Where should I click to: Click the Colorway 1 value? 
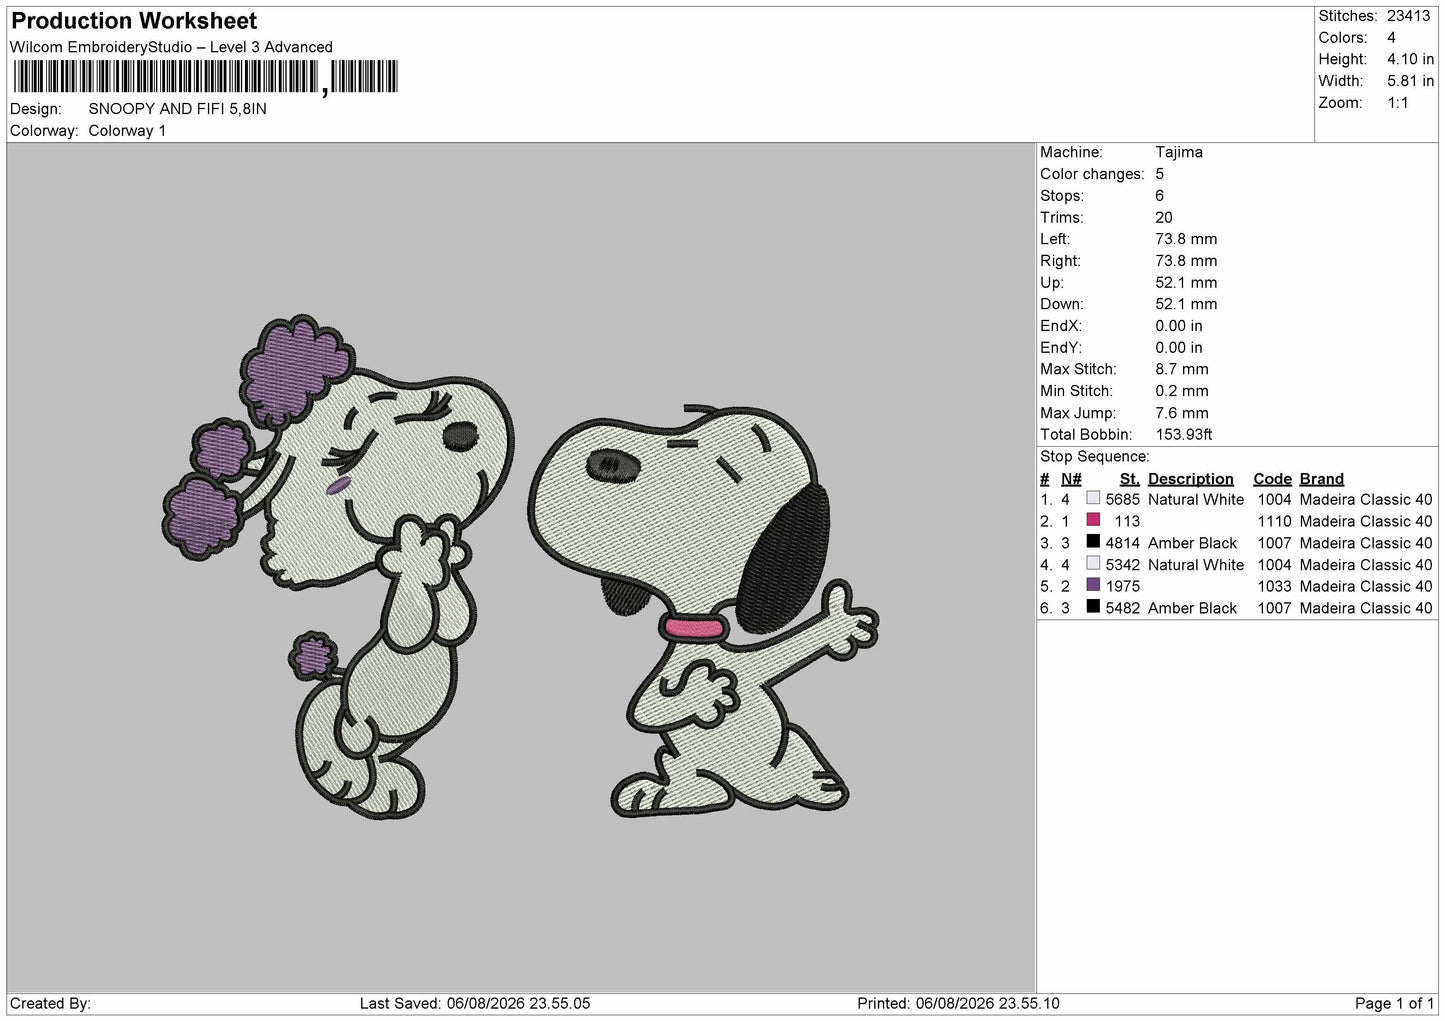(127, 131)
